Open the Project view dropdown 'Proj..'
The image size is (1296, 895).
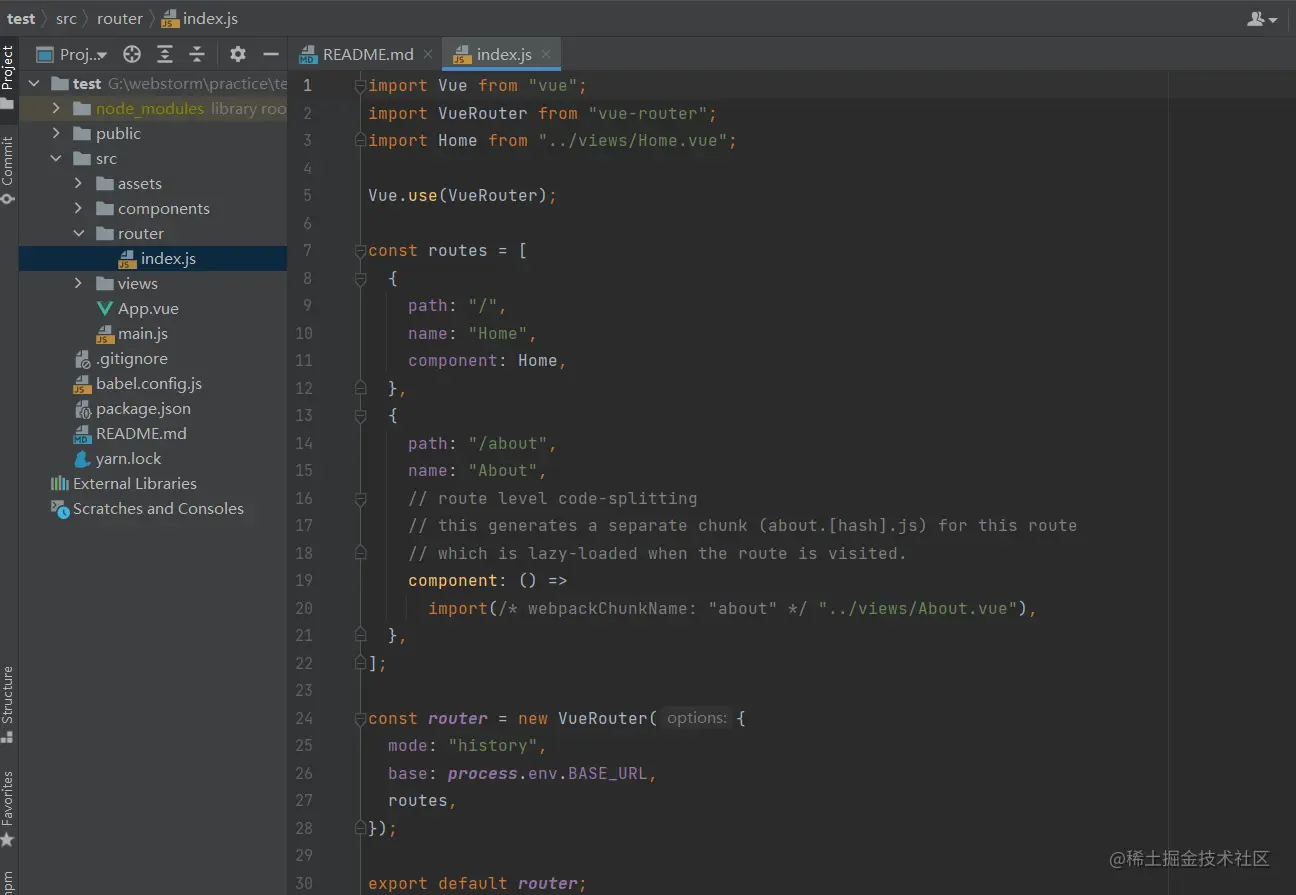[x=73, y=54]
